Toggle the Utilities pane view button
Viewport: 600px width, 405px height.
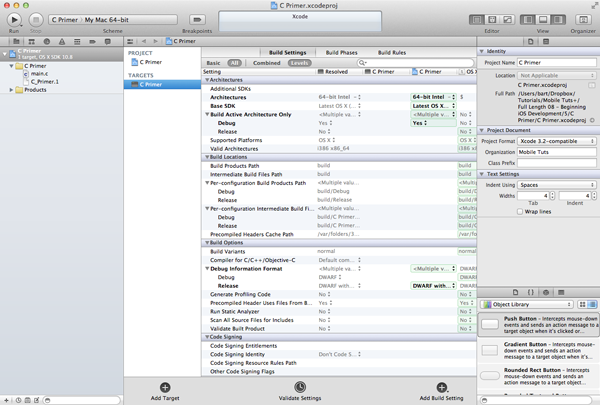558,20
